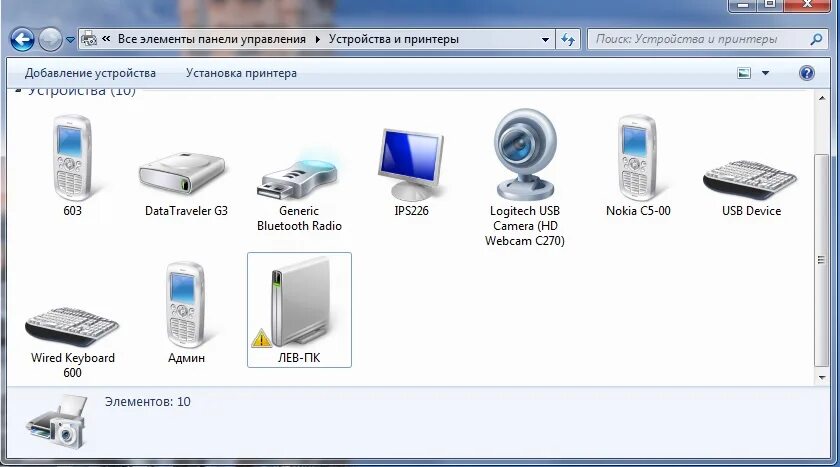Image resolution: width=840 pixels, height=467 pixels.
Task: Open address bar history dropdown
Action: pyautogui.click(x=545, y=40)
